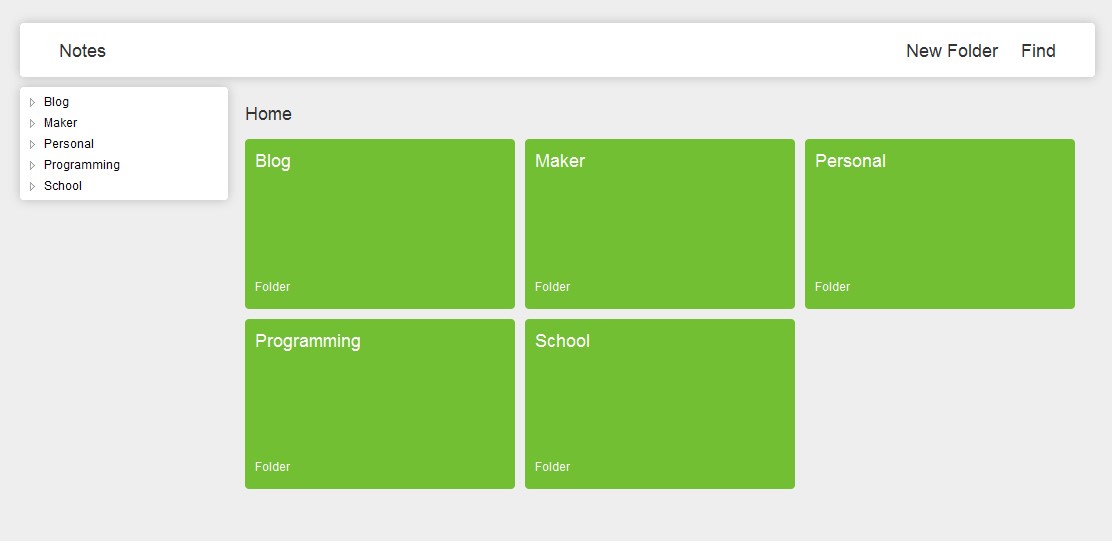Click the Home breadcrumb heading

[x=268, y=114]
